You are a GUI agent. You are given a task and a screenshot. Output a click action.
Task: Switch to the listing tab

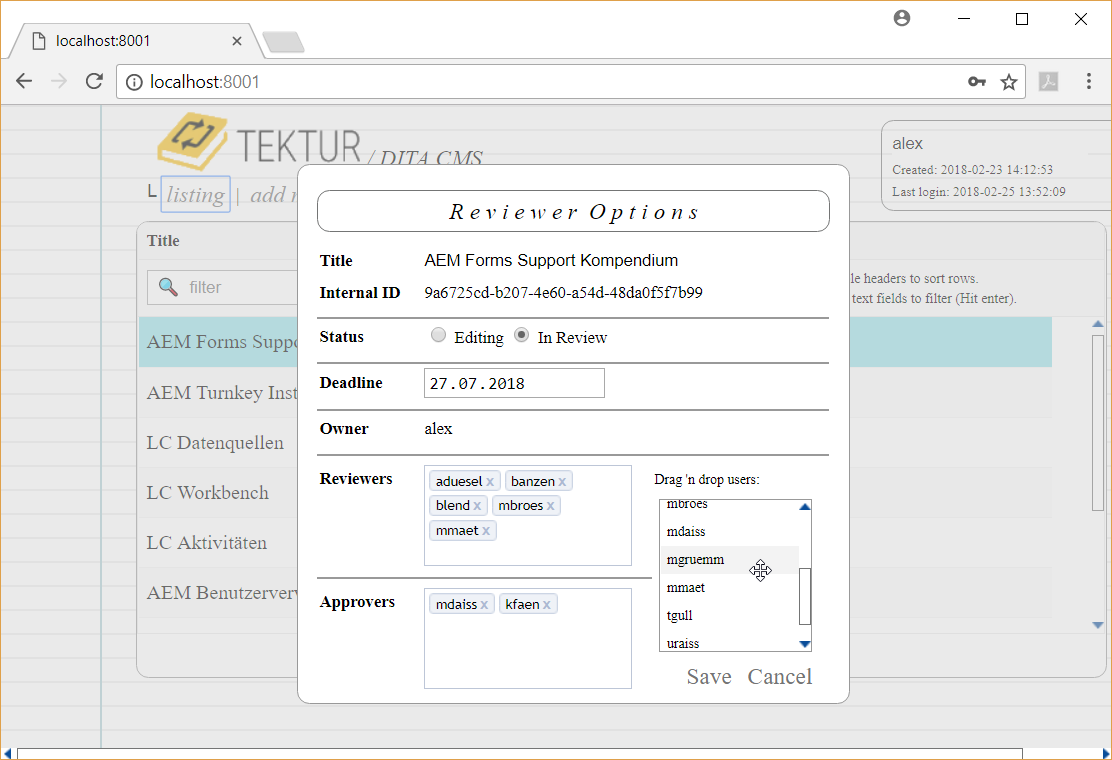pyautogui.click(x=196, y=194)
